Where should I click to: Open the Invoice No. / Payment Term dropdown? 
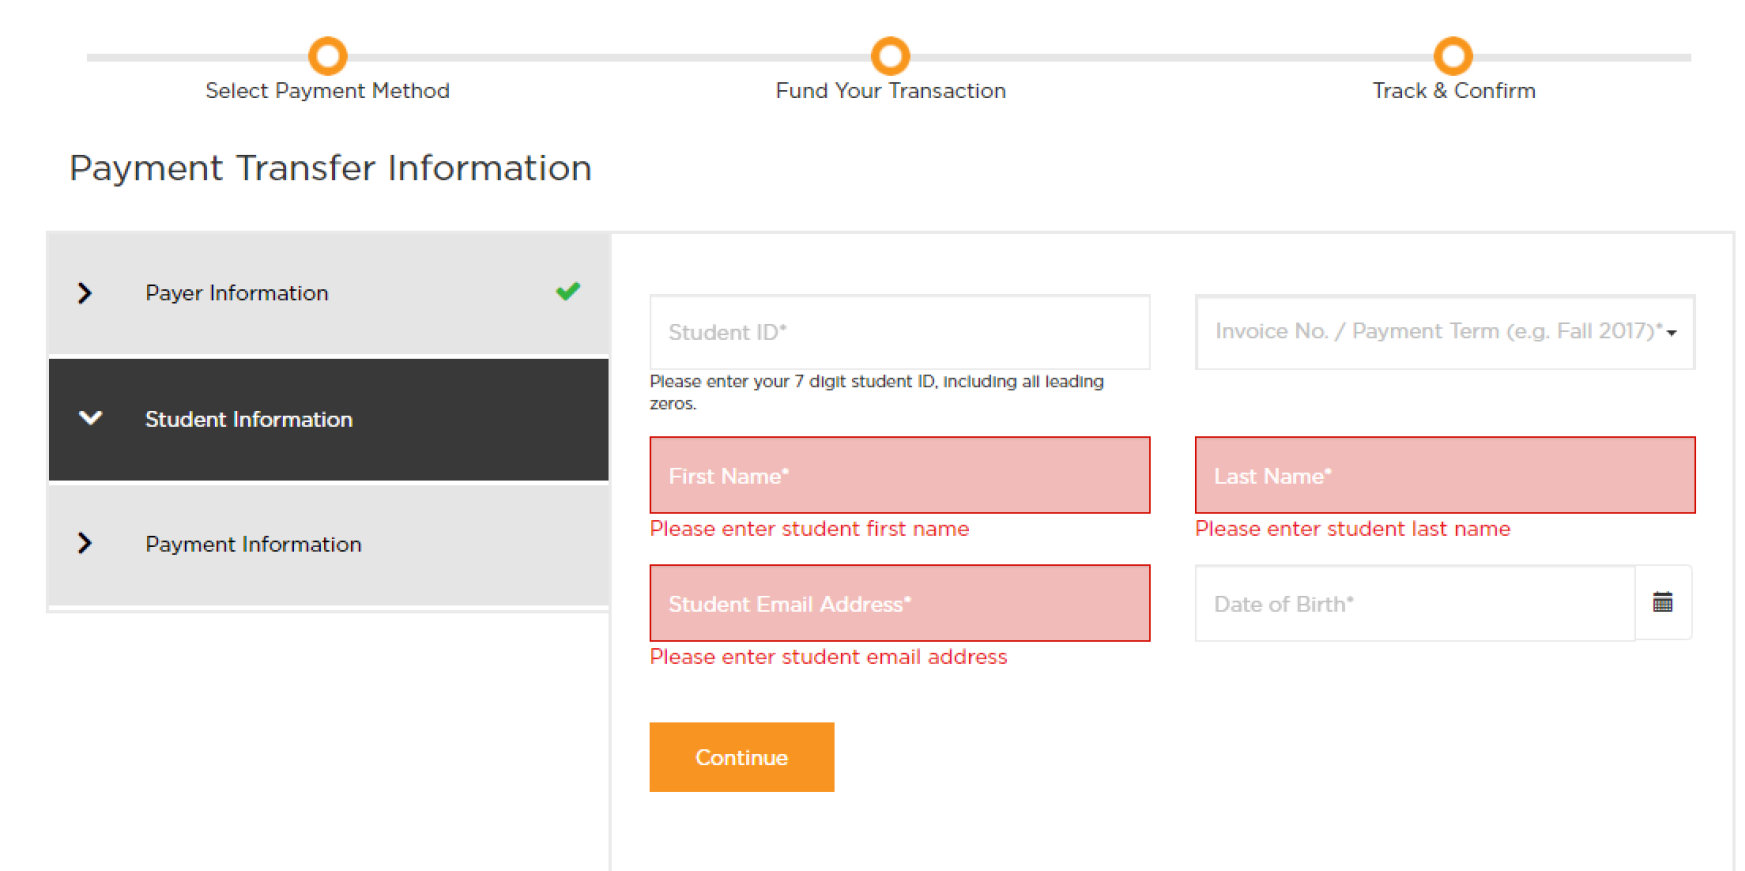(x=1672, y=332)
